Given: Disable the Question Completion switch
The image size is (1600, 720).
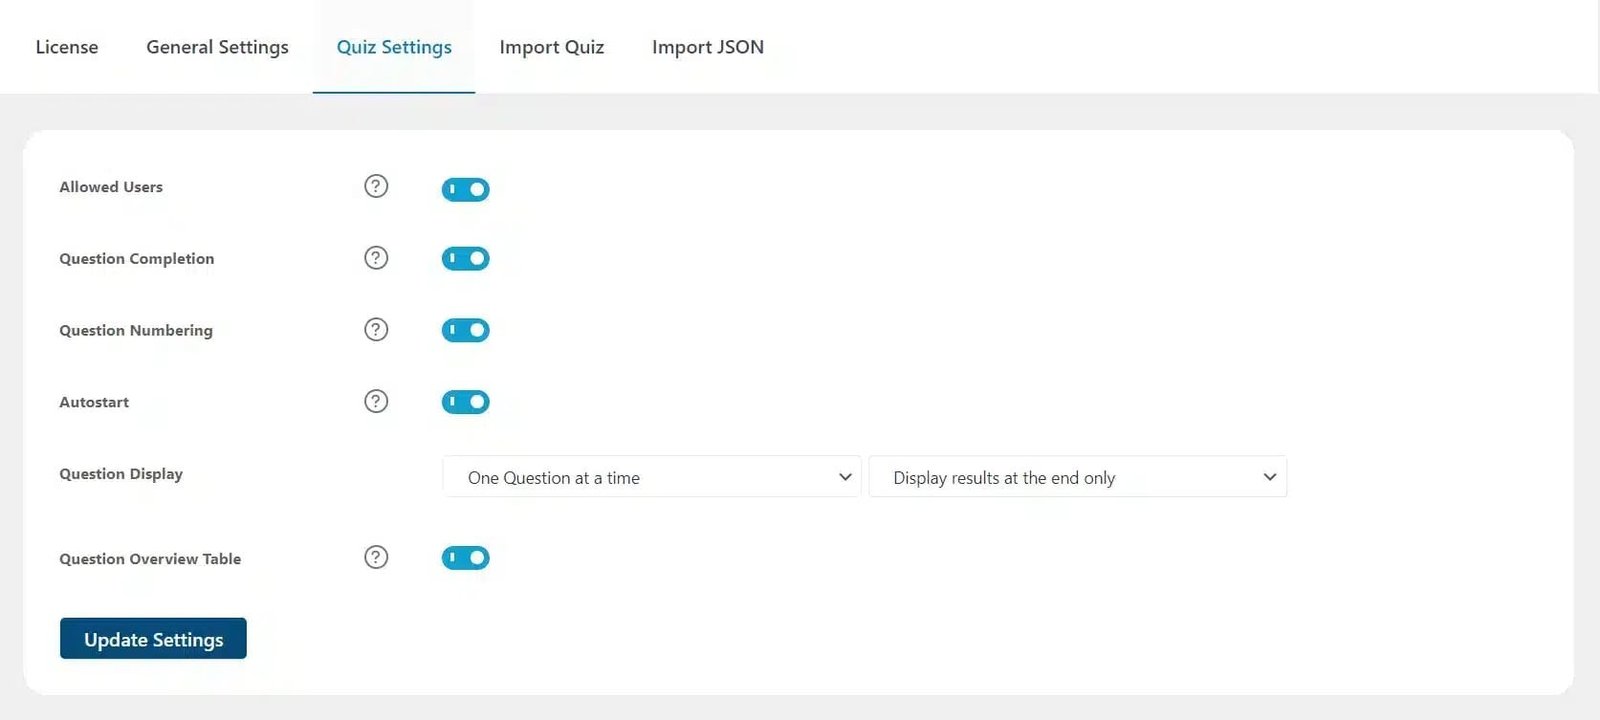Looking at the screenshot, I should click(466, 258).
